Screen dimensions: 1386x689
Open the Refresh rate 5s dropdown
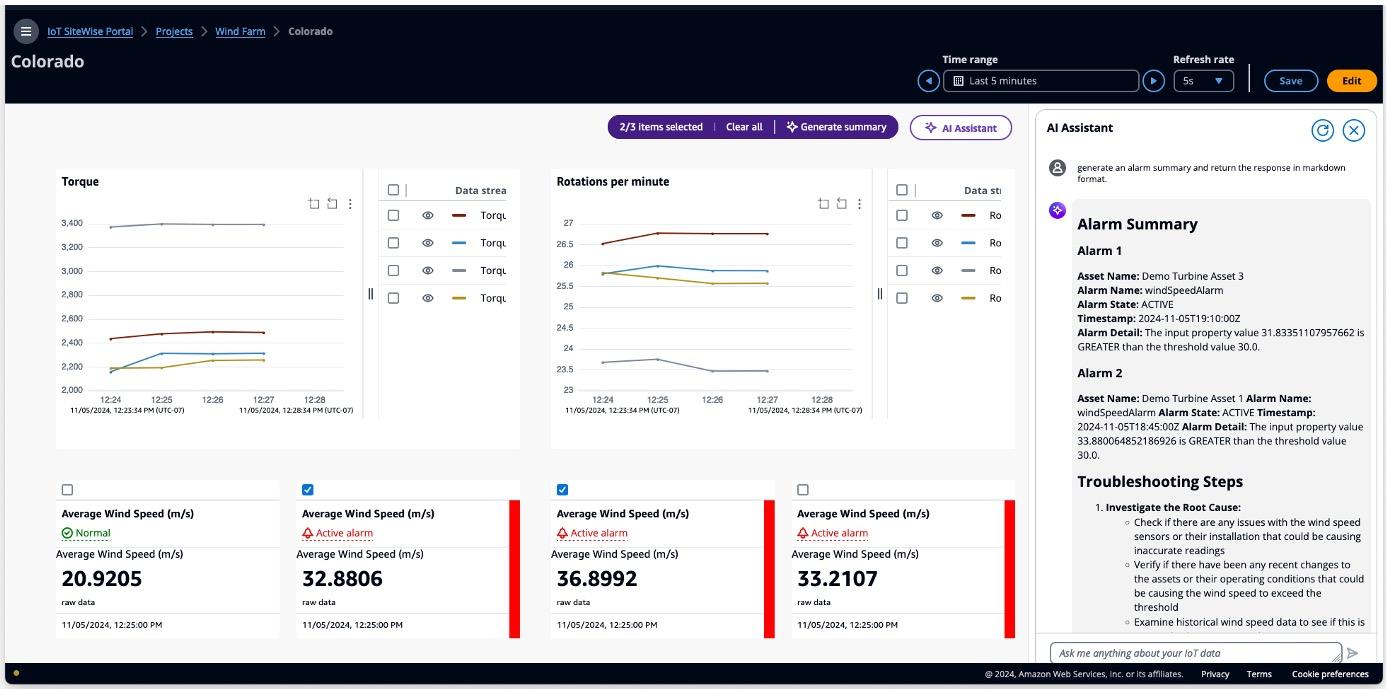pos(1203,81)
